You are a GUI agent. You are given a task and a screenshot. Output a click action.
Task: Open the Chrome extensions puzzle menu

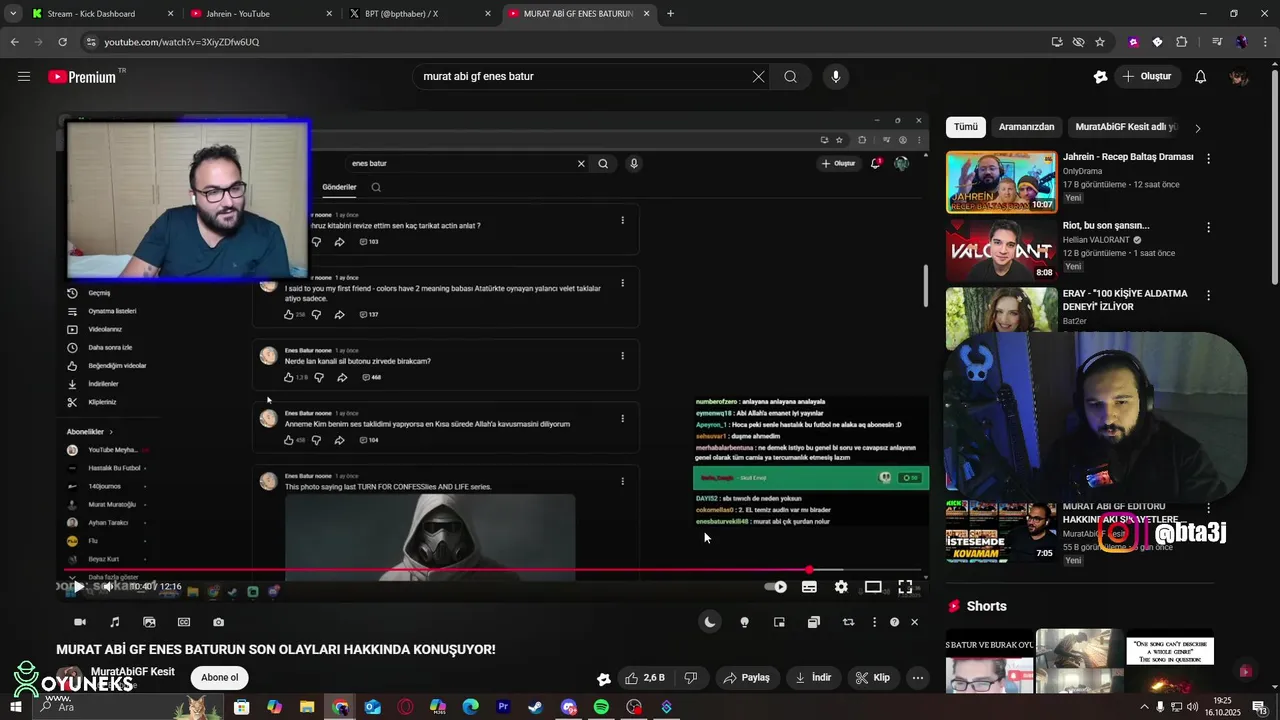coord(1182,42)
